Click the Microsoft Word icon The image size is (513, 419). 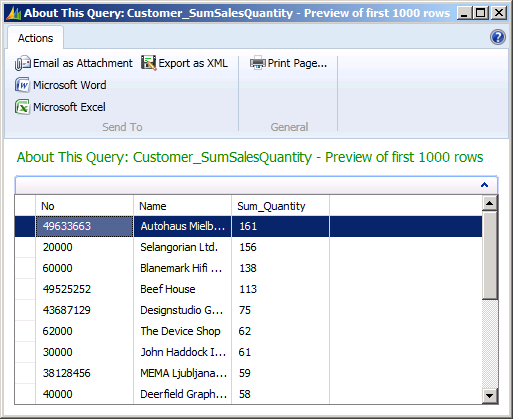[x=22, y=85]
